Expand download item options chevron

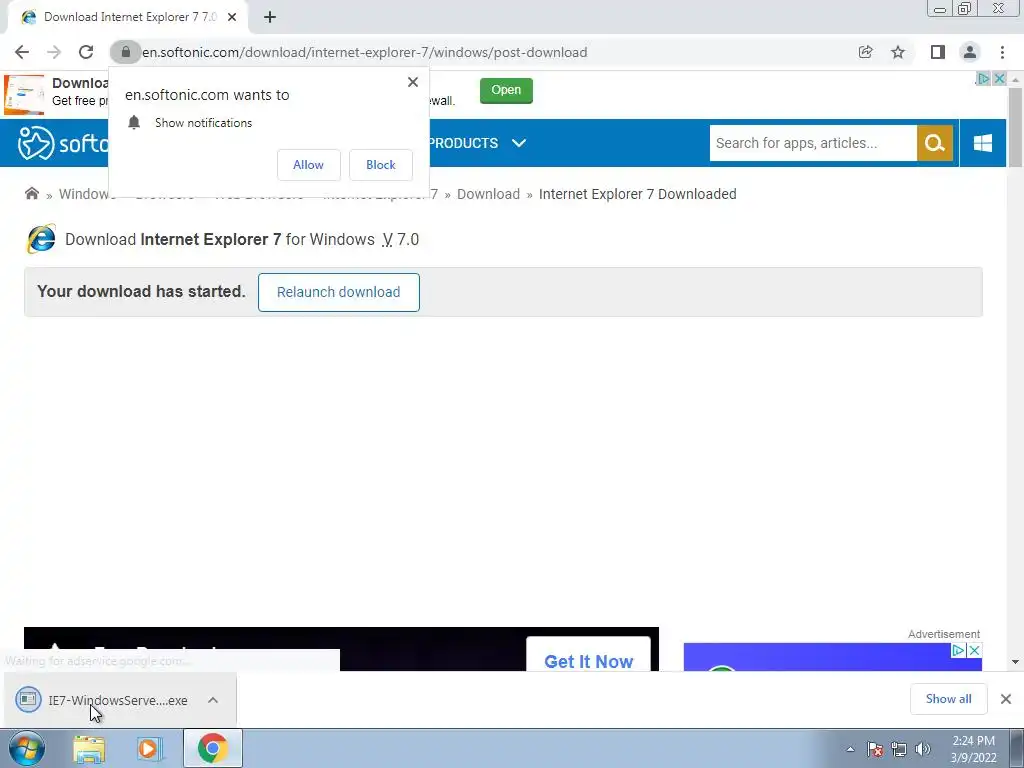pyautogui.click(x=213, y=700)
